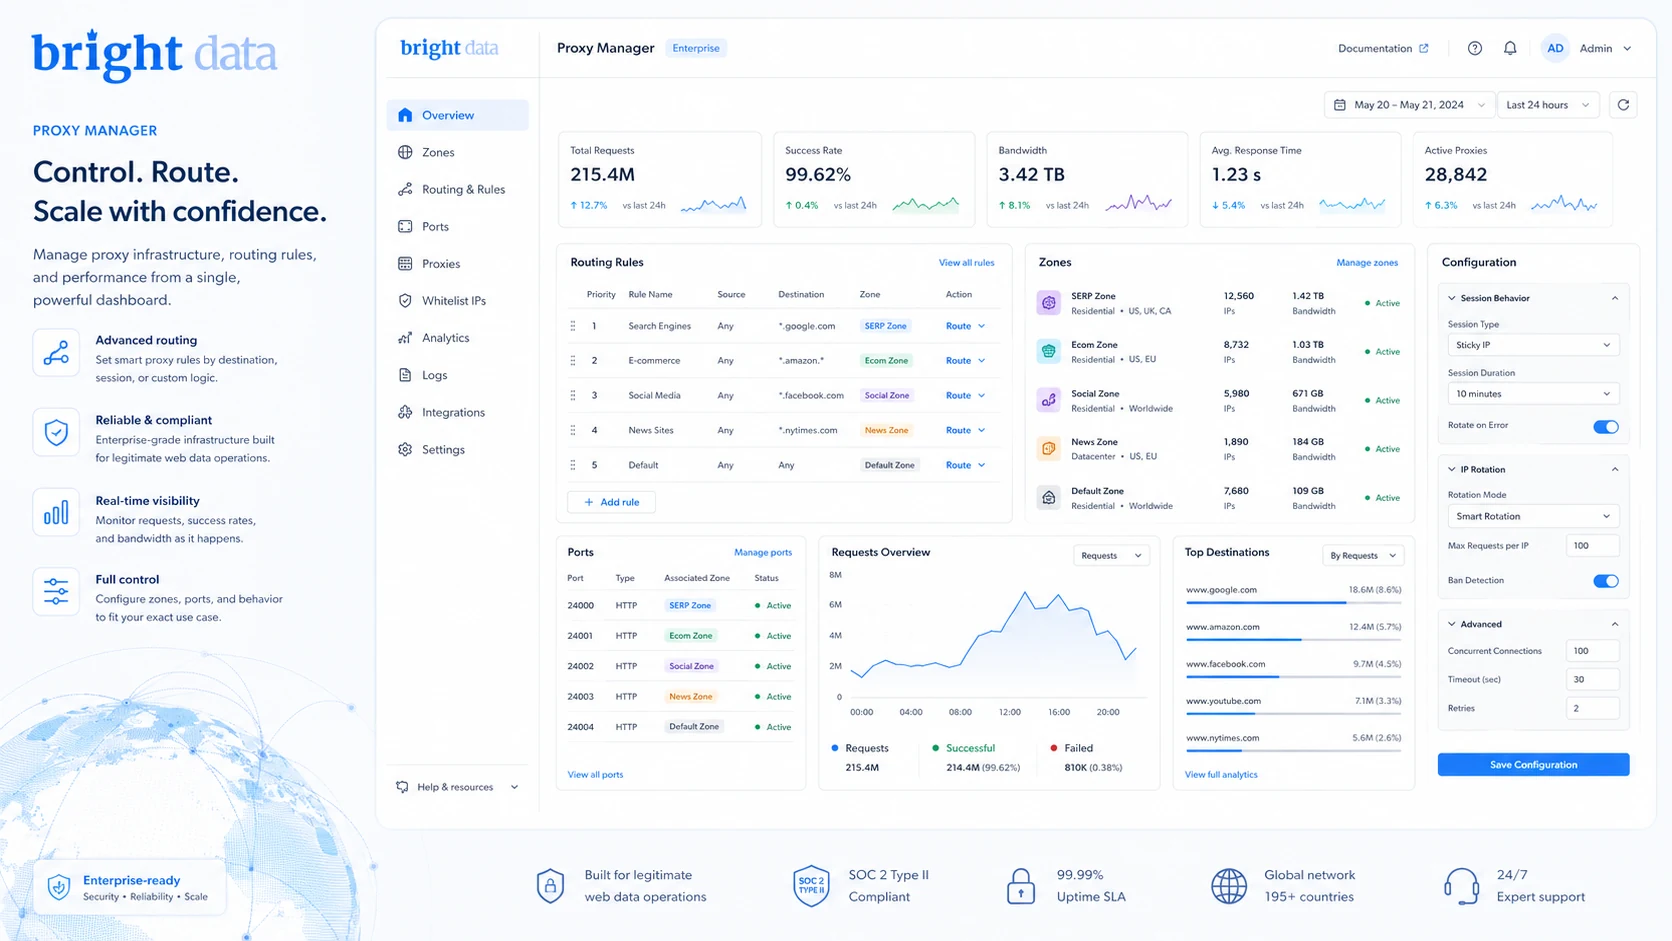This screenshot has height=941, width=1672.
Task: Open the notifications bell icon
Action: pyautogui.click(x=1510, y=48)
